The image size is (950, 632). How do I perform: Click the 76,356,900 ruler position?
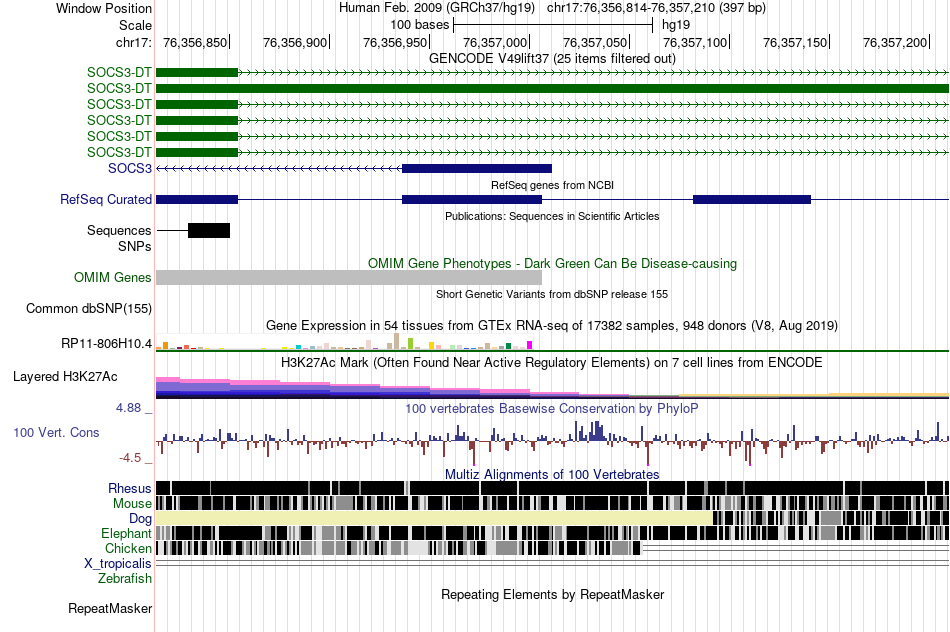click(295, 42)
